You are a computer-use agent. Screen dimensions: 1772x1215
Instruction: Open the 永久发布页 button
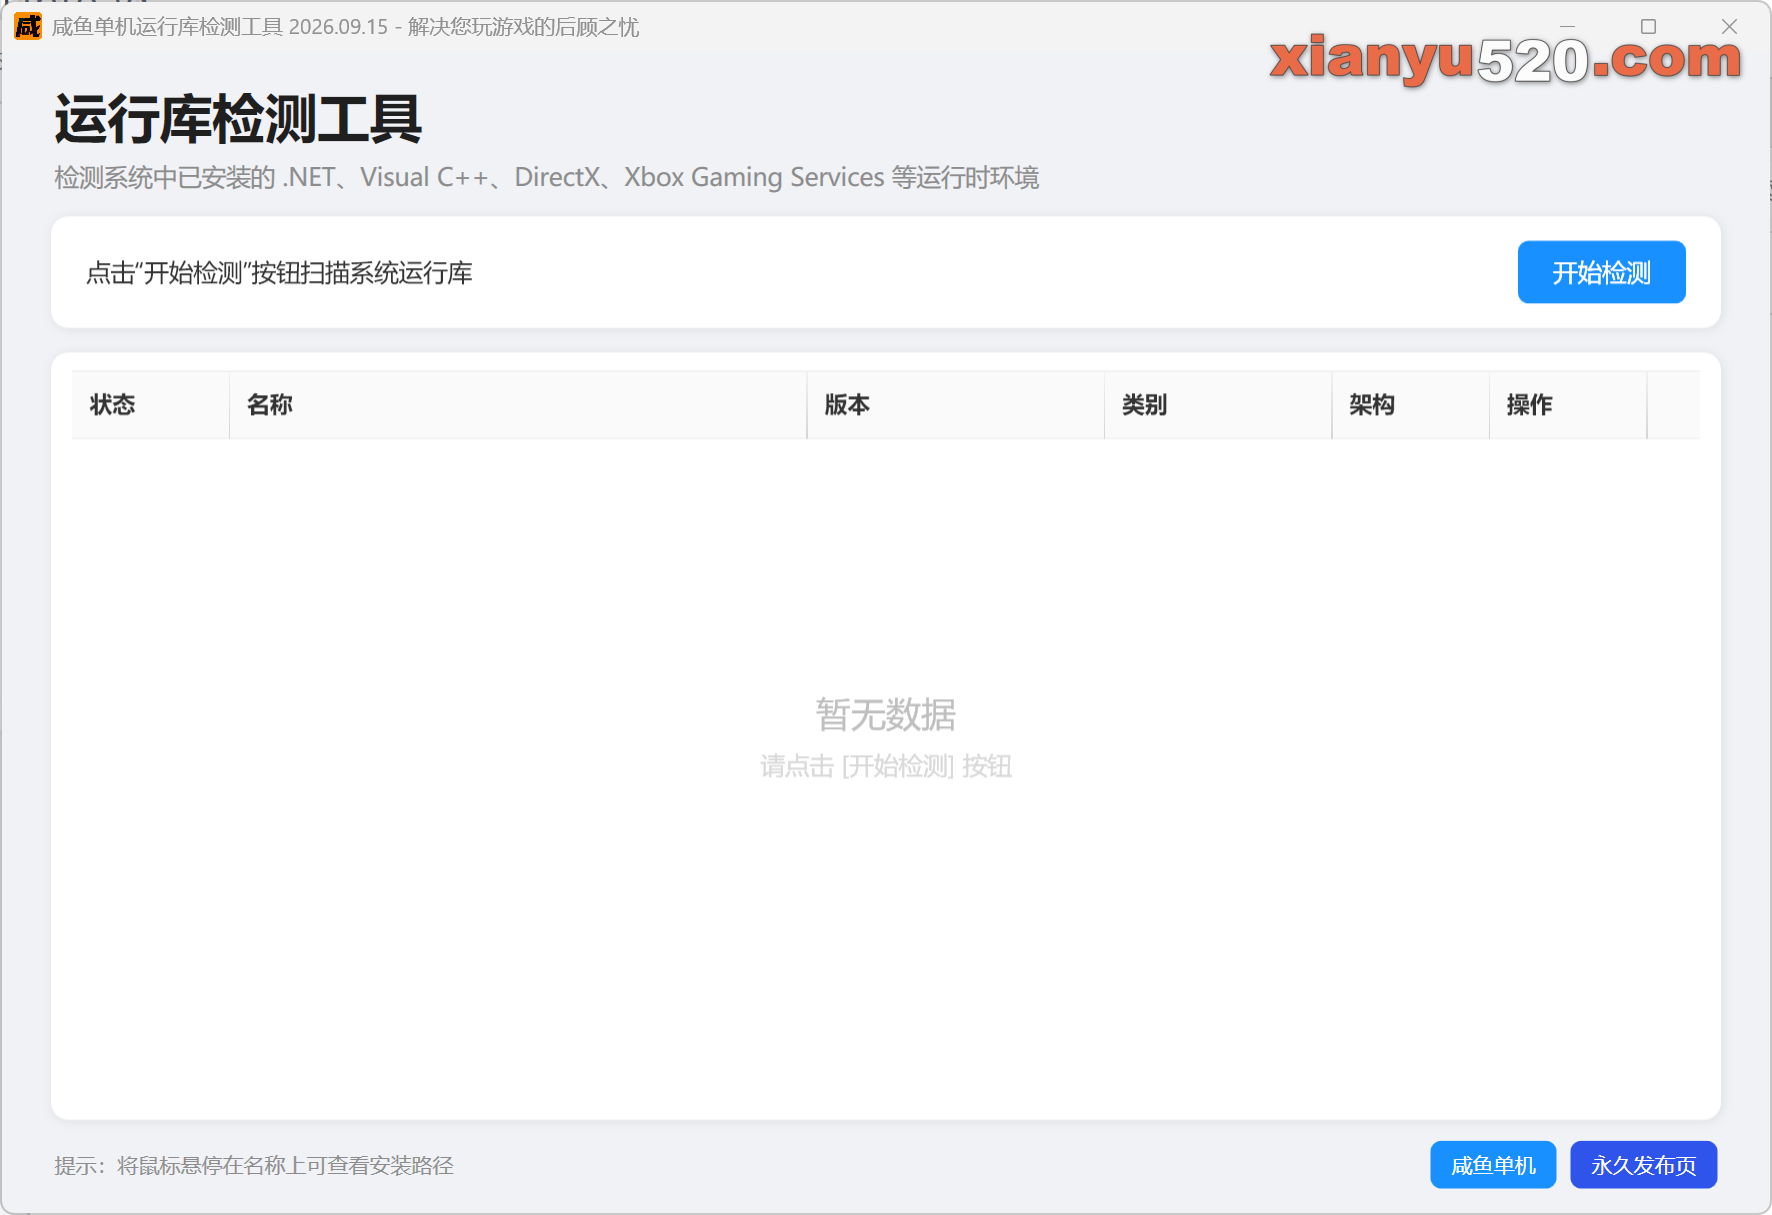1644,1165
